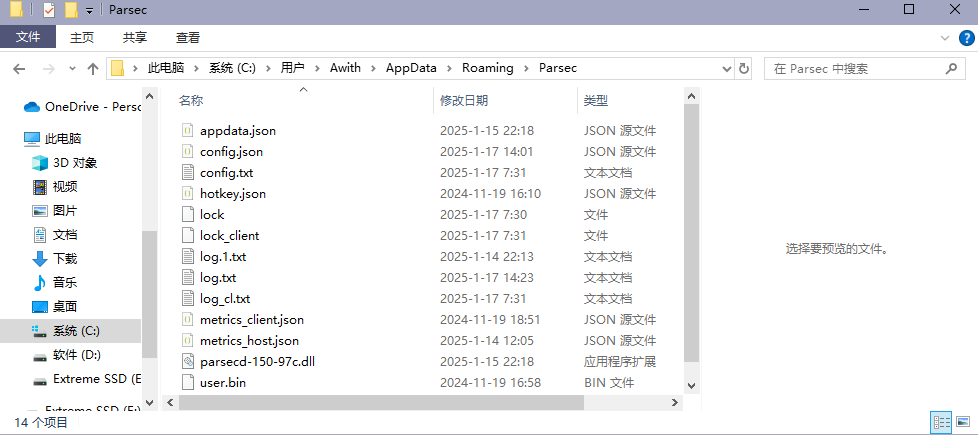Click the metrics_host.json file icon
This screenshot has width=978, height=435.
click(188, 341)
